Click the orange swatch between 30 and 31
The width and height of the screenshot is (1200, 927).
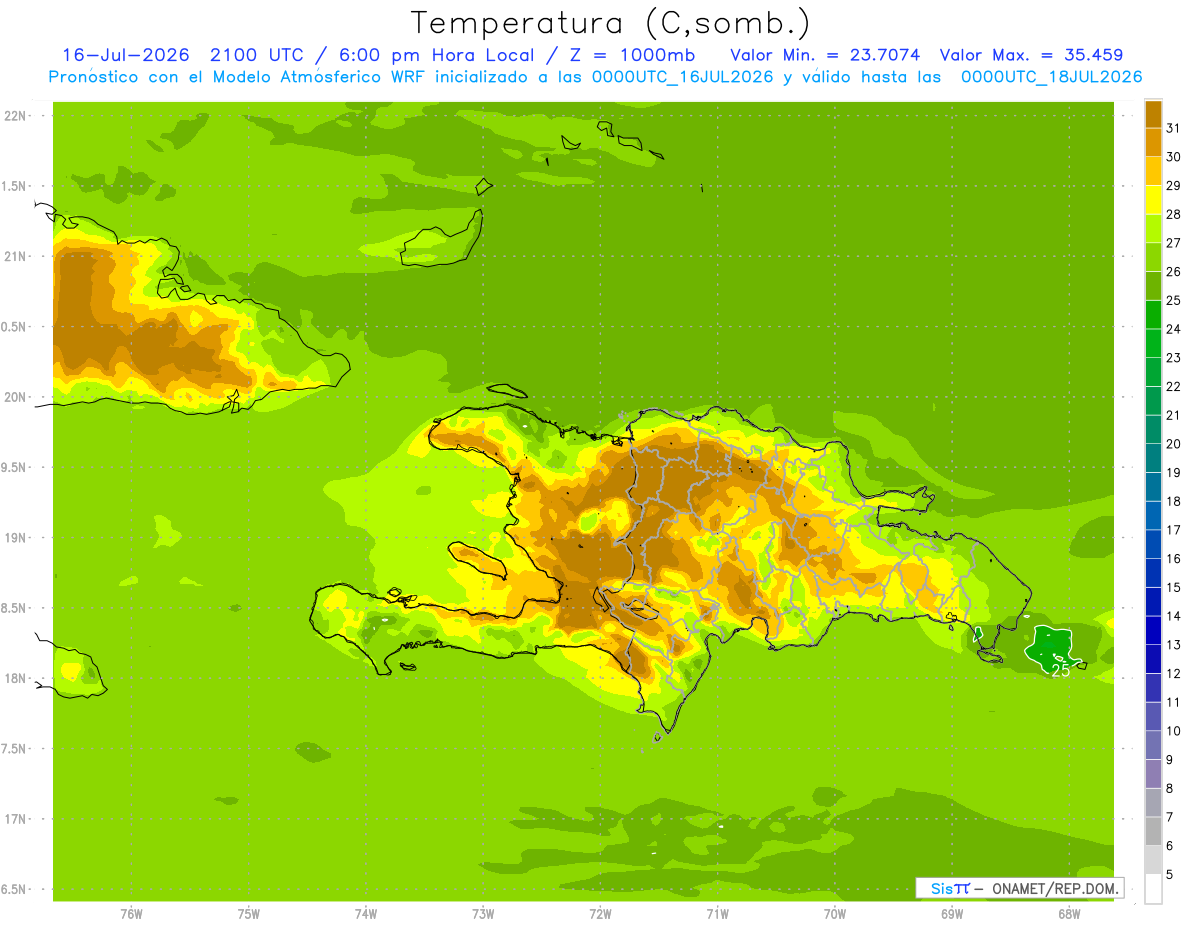pos(1153,143)
